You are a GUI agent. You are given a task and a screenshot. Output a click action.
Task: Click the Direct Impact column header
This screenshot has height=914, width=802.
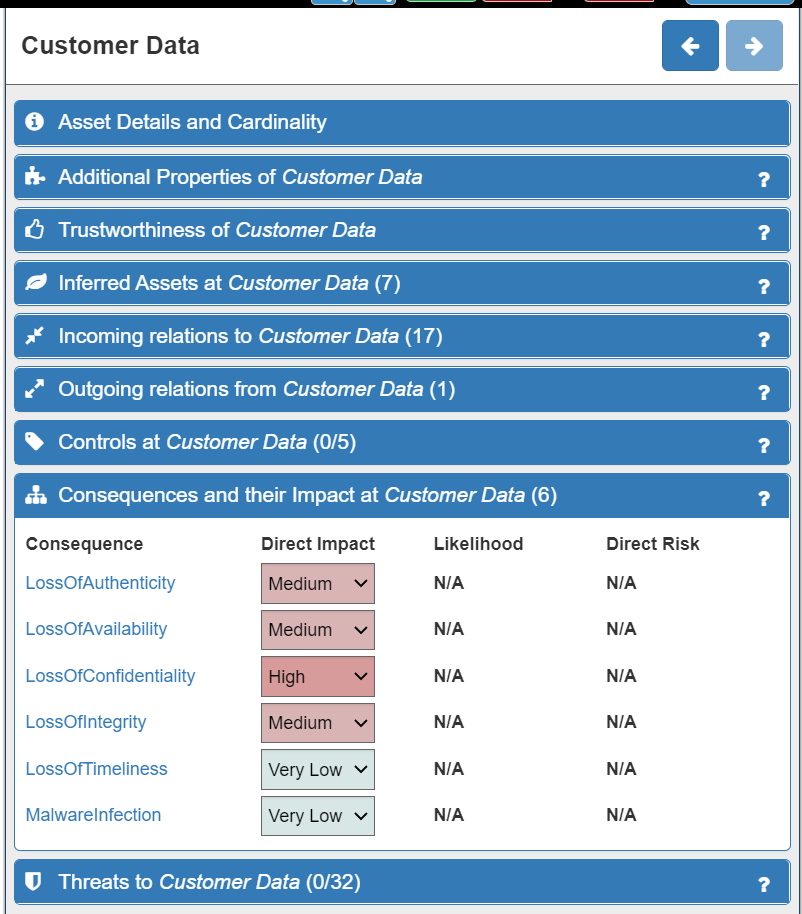pyautogui.click(x=318, y=544)
